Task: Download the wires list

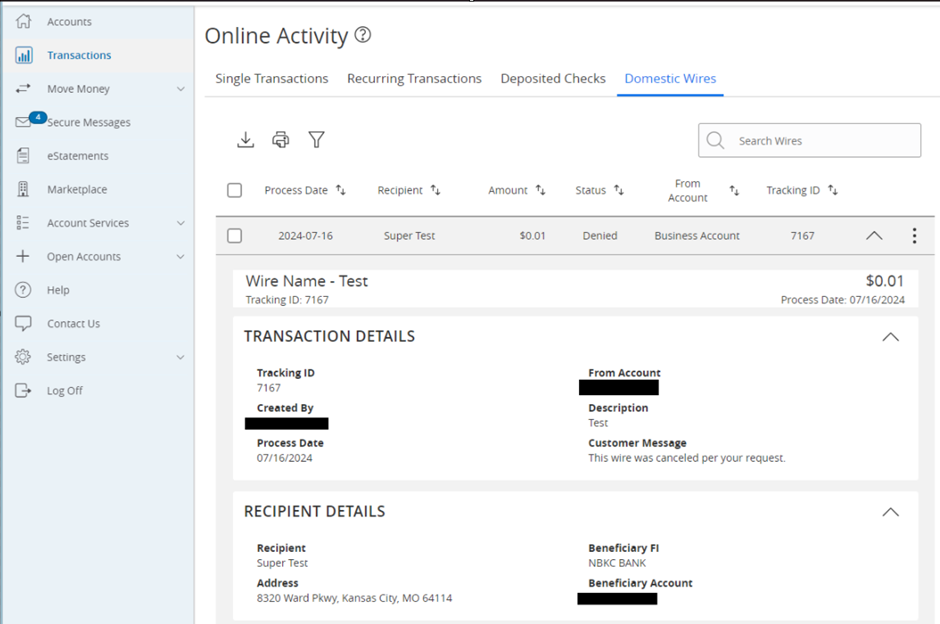Action: (245, 140)
